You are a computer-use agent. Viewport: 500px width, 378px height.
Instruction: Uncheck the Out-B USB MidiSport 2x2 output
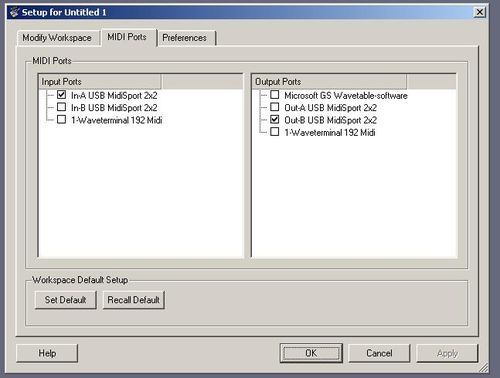pos(275,119)
